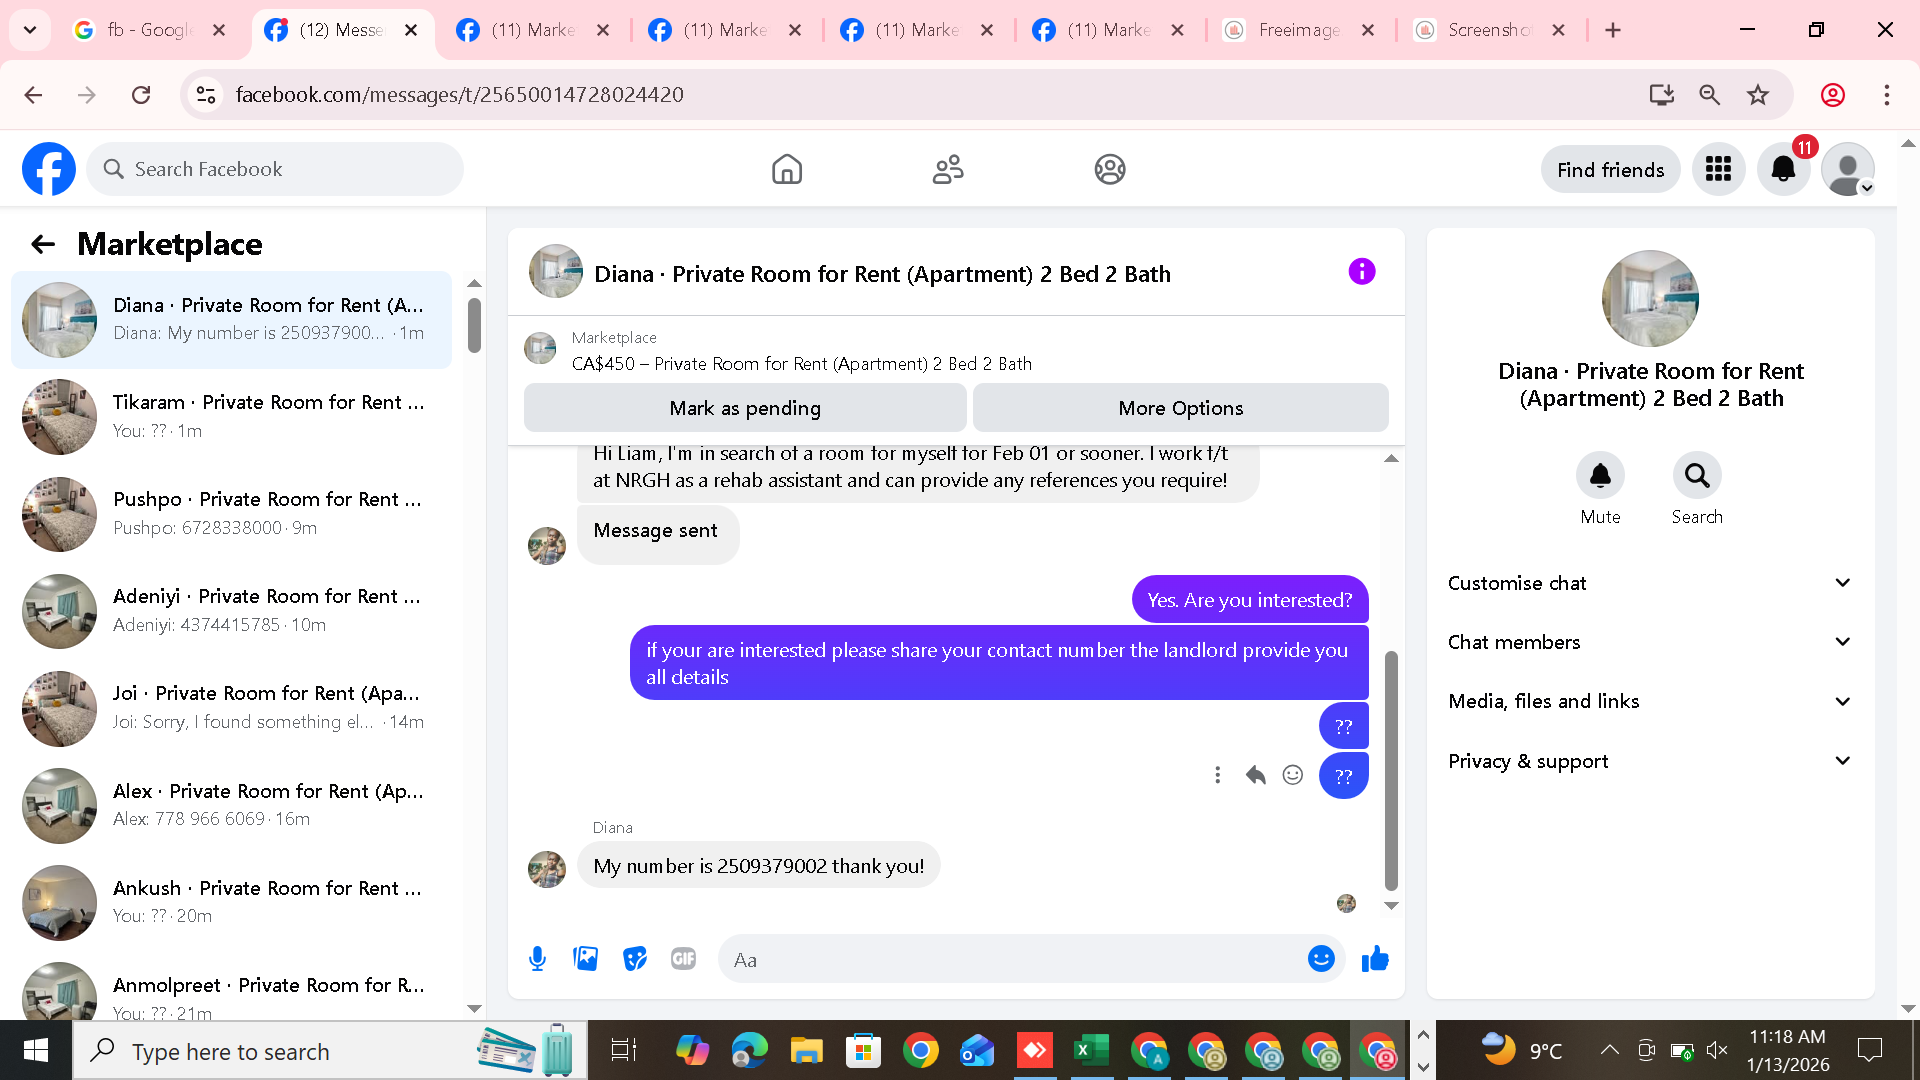The image size is (1920, 1080).
Task: Switch to the Freeimage browser tab
Action: pyautogui.click(x=1298, y=30)
